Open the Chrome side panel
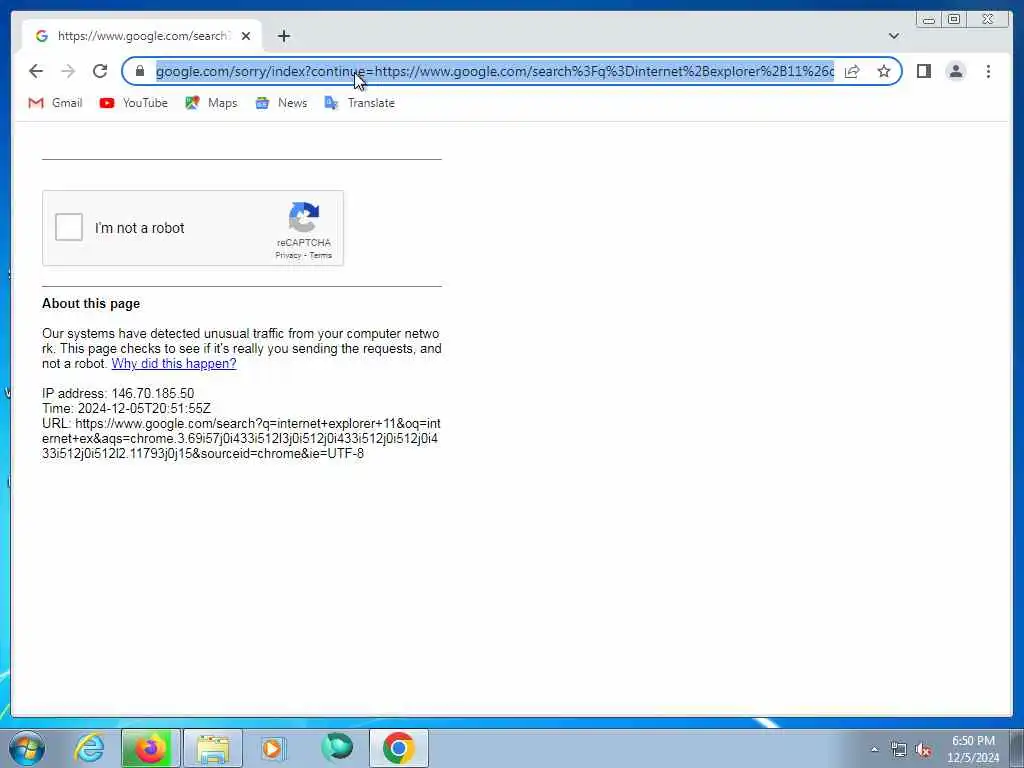Image resolution: width=1024 pixels, height=768 pixels. coord(923,71)
